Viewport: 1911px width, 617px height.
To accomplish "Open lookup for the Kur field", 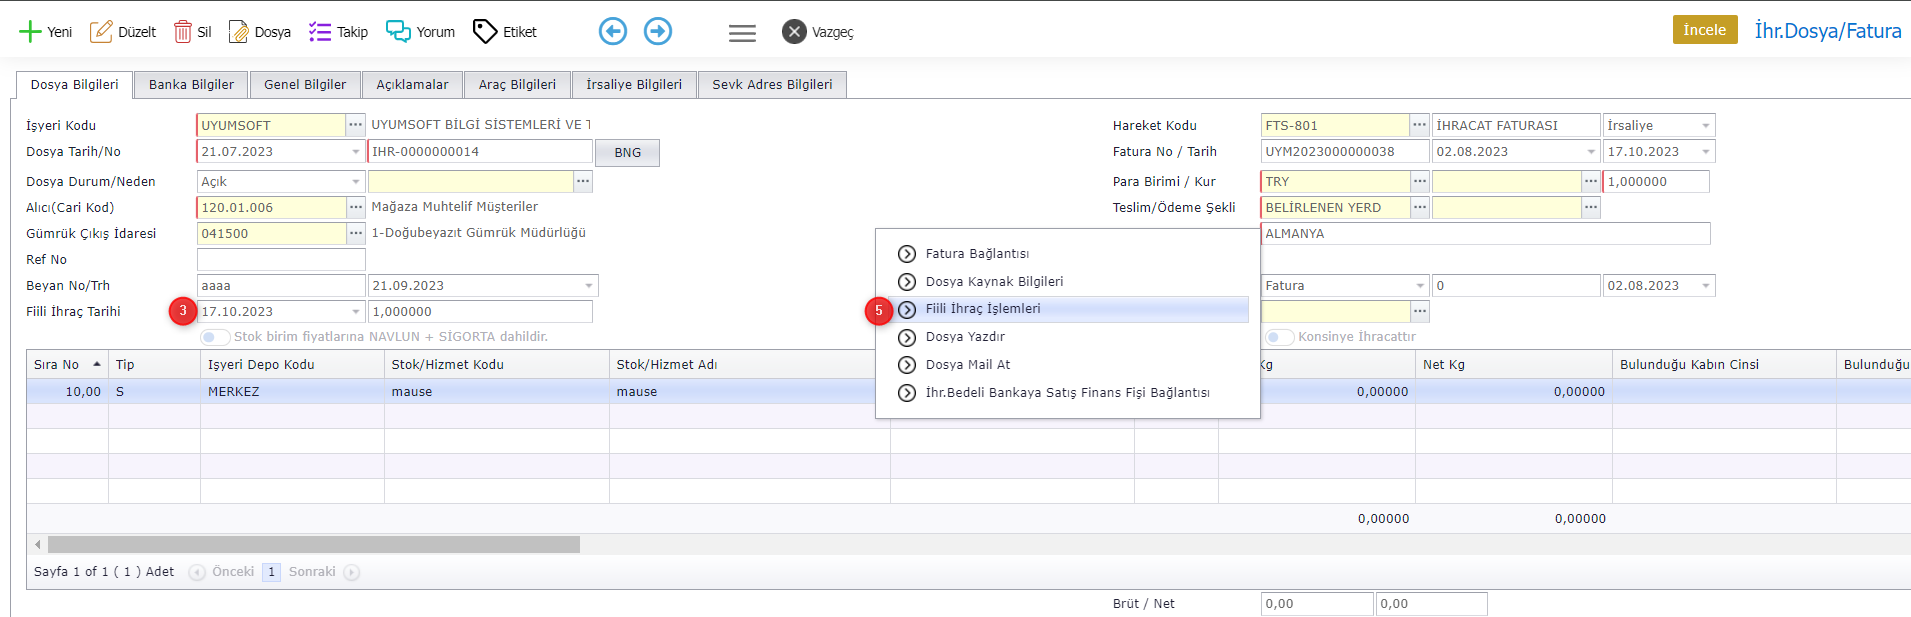I will (x=1591, y=181).
